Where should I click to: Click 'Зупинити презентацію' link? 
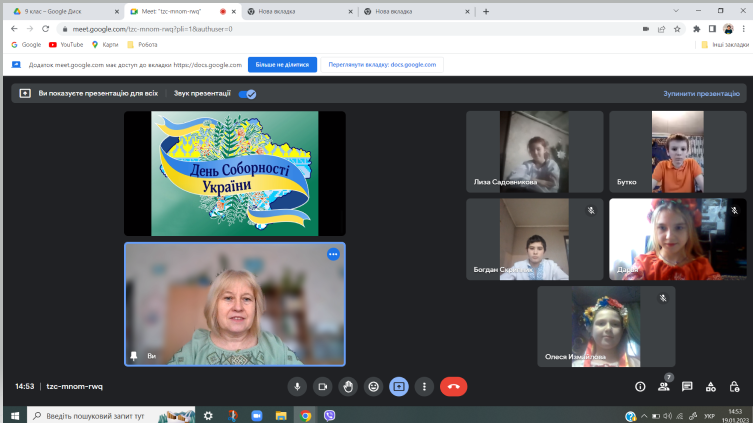pos(700,94)
